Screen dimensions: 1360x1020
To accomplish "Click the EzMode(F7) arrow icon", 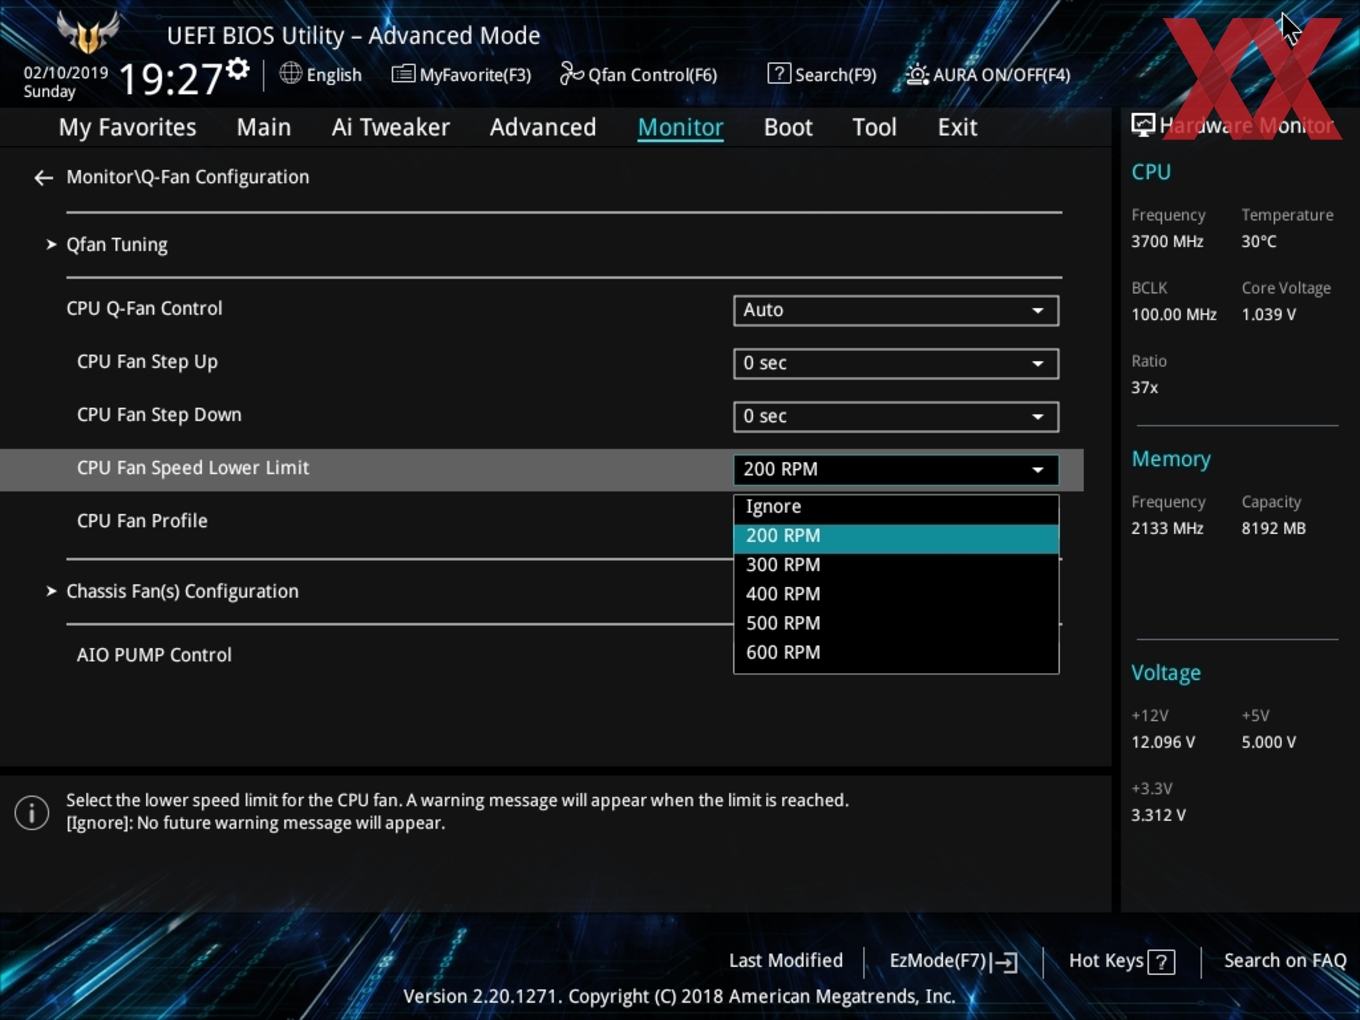I will click(x=1005, y=962).
